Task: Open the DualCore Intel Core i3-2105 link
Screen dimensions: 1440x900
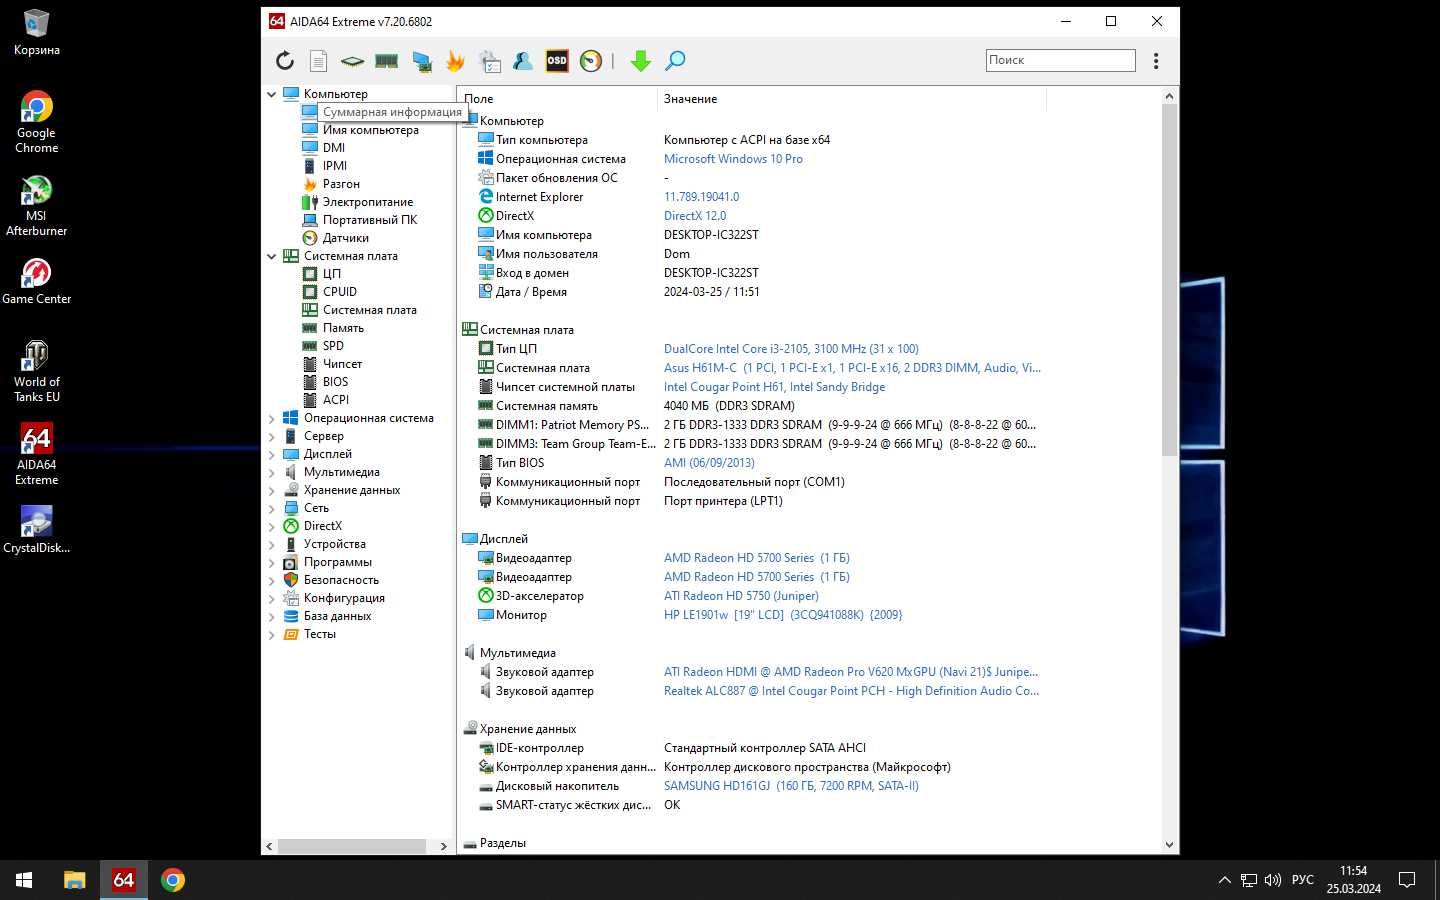Action: [x=791, y=349]
